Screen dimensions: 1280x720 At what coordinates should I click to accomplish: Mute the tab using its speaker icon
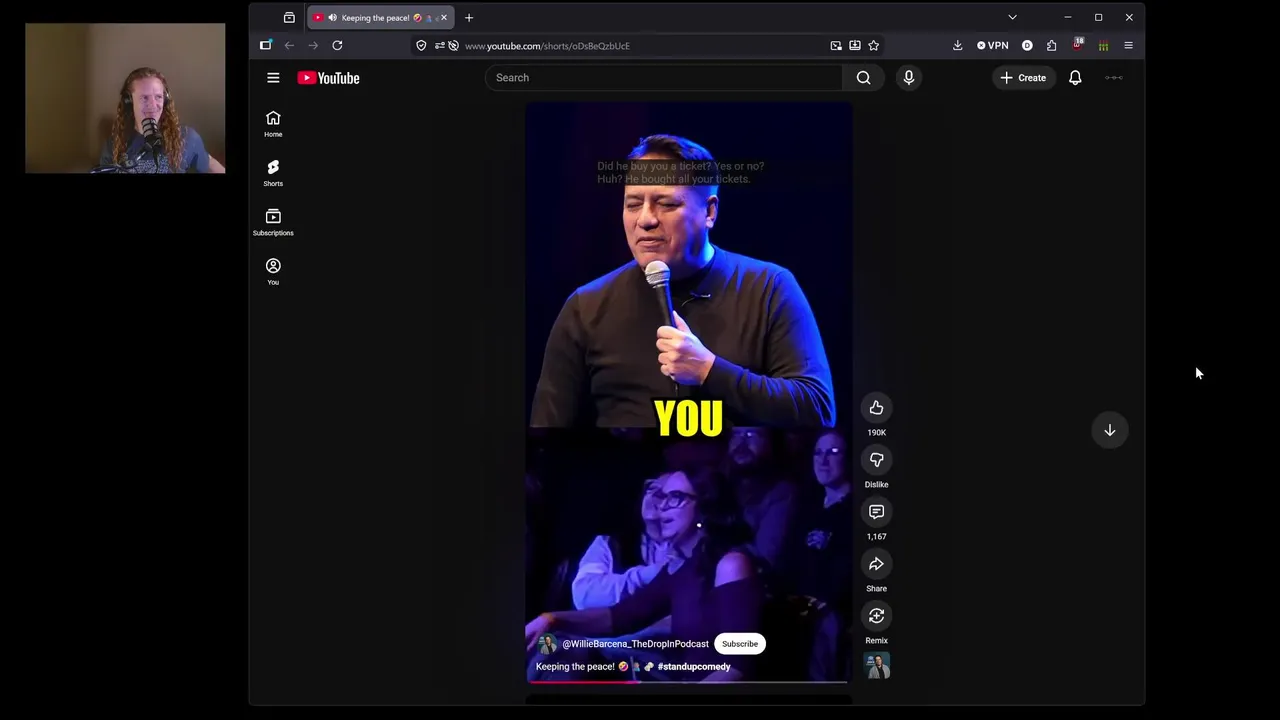(332, 17)
